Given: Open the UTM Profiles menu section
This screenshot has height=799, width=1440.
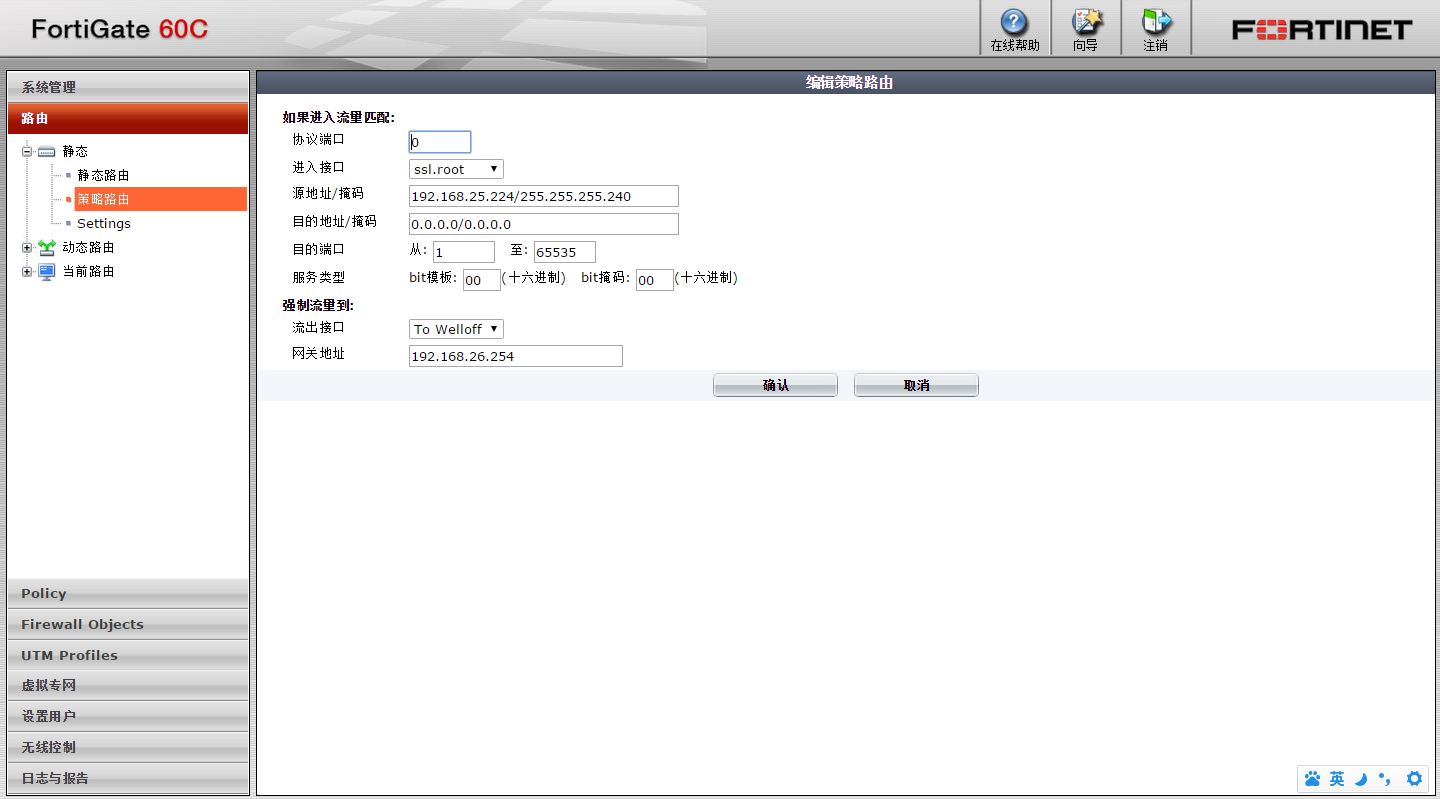Looking at the screenshot, I should tap(128, 655).
